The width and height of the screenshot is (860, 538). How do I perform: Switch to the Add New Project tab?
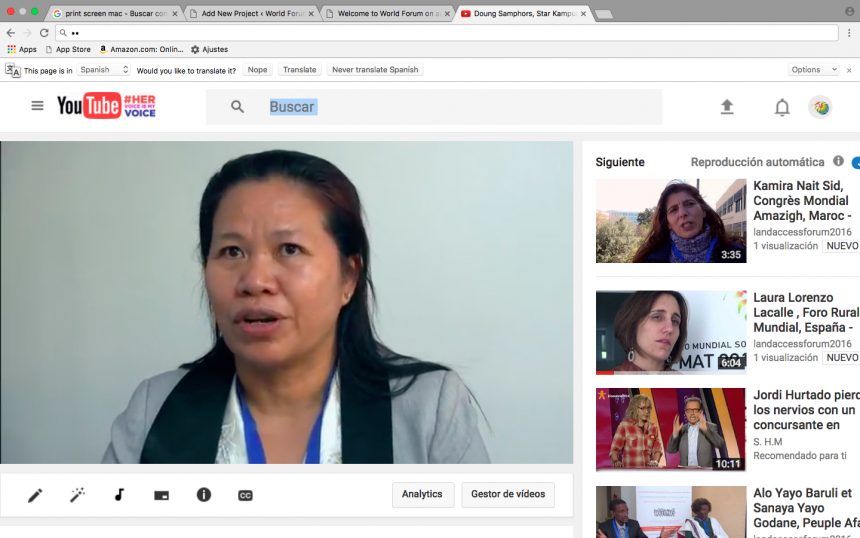[251, 14]
